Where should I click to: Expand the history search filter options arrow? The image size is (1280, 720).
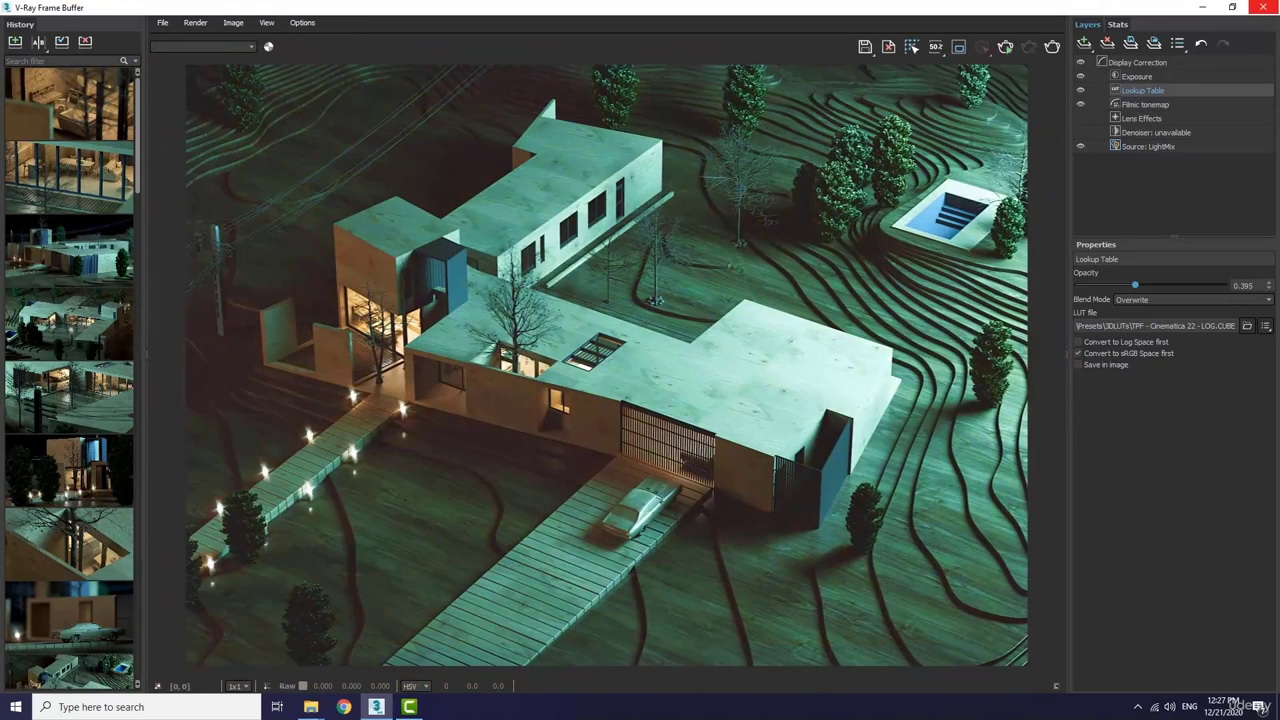point(135,61)
